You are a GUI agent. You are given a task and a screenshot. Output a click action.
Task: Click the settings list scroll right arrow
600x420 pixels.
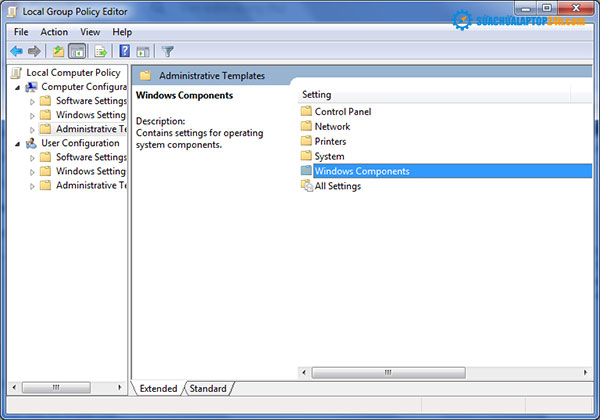coord(585,372)
